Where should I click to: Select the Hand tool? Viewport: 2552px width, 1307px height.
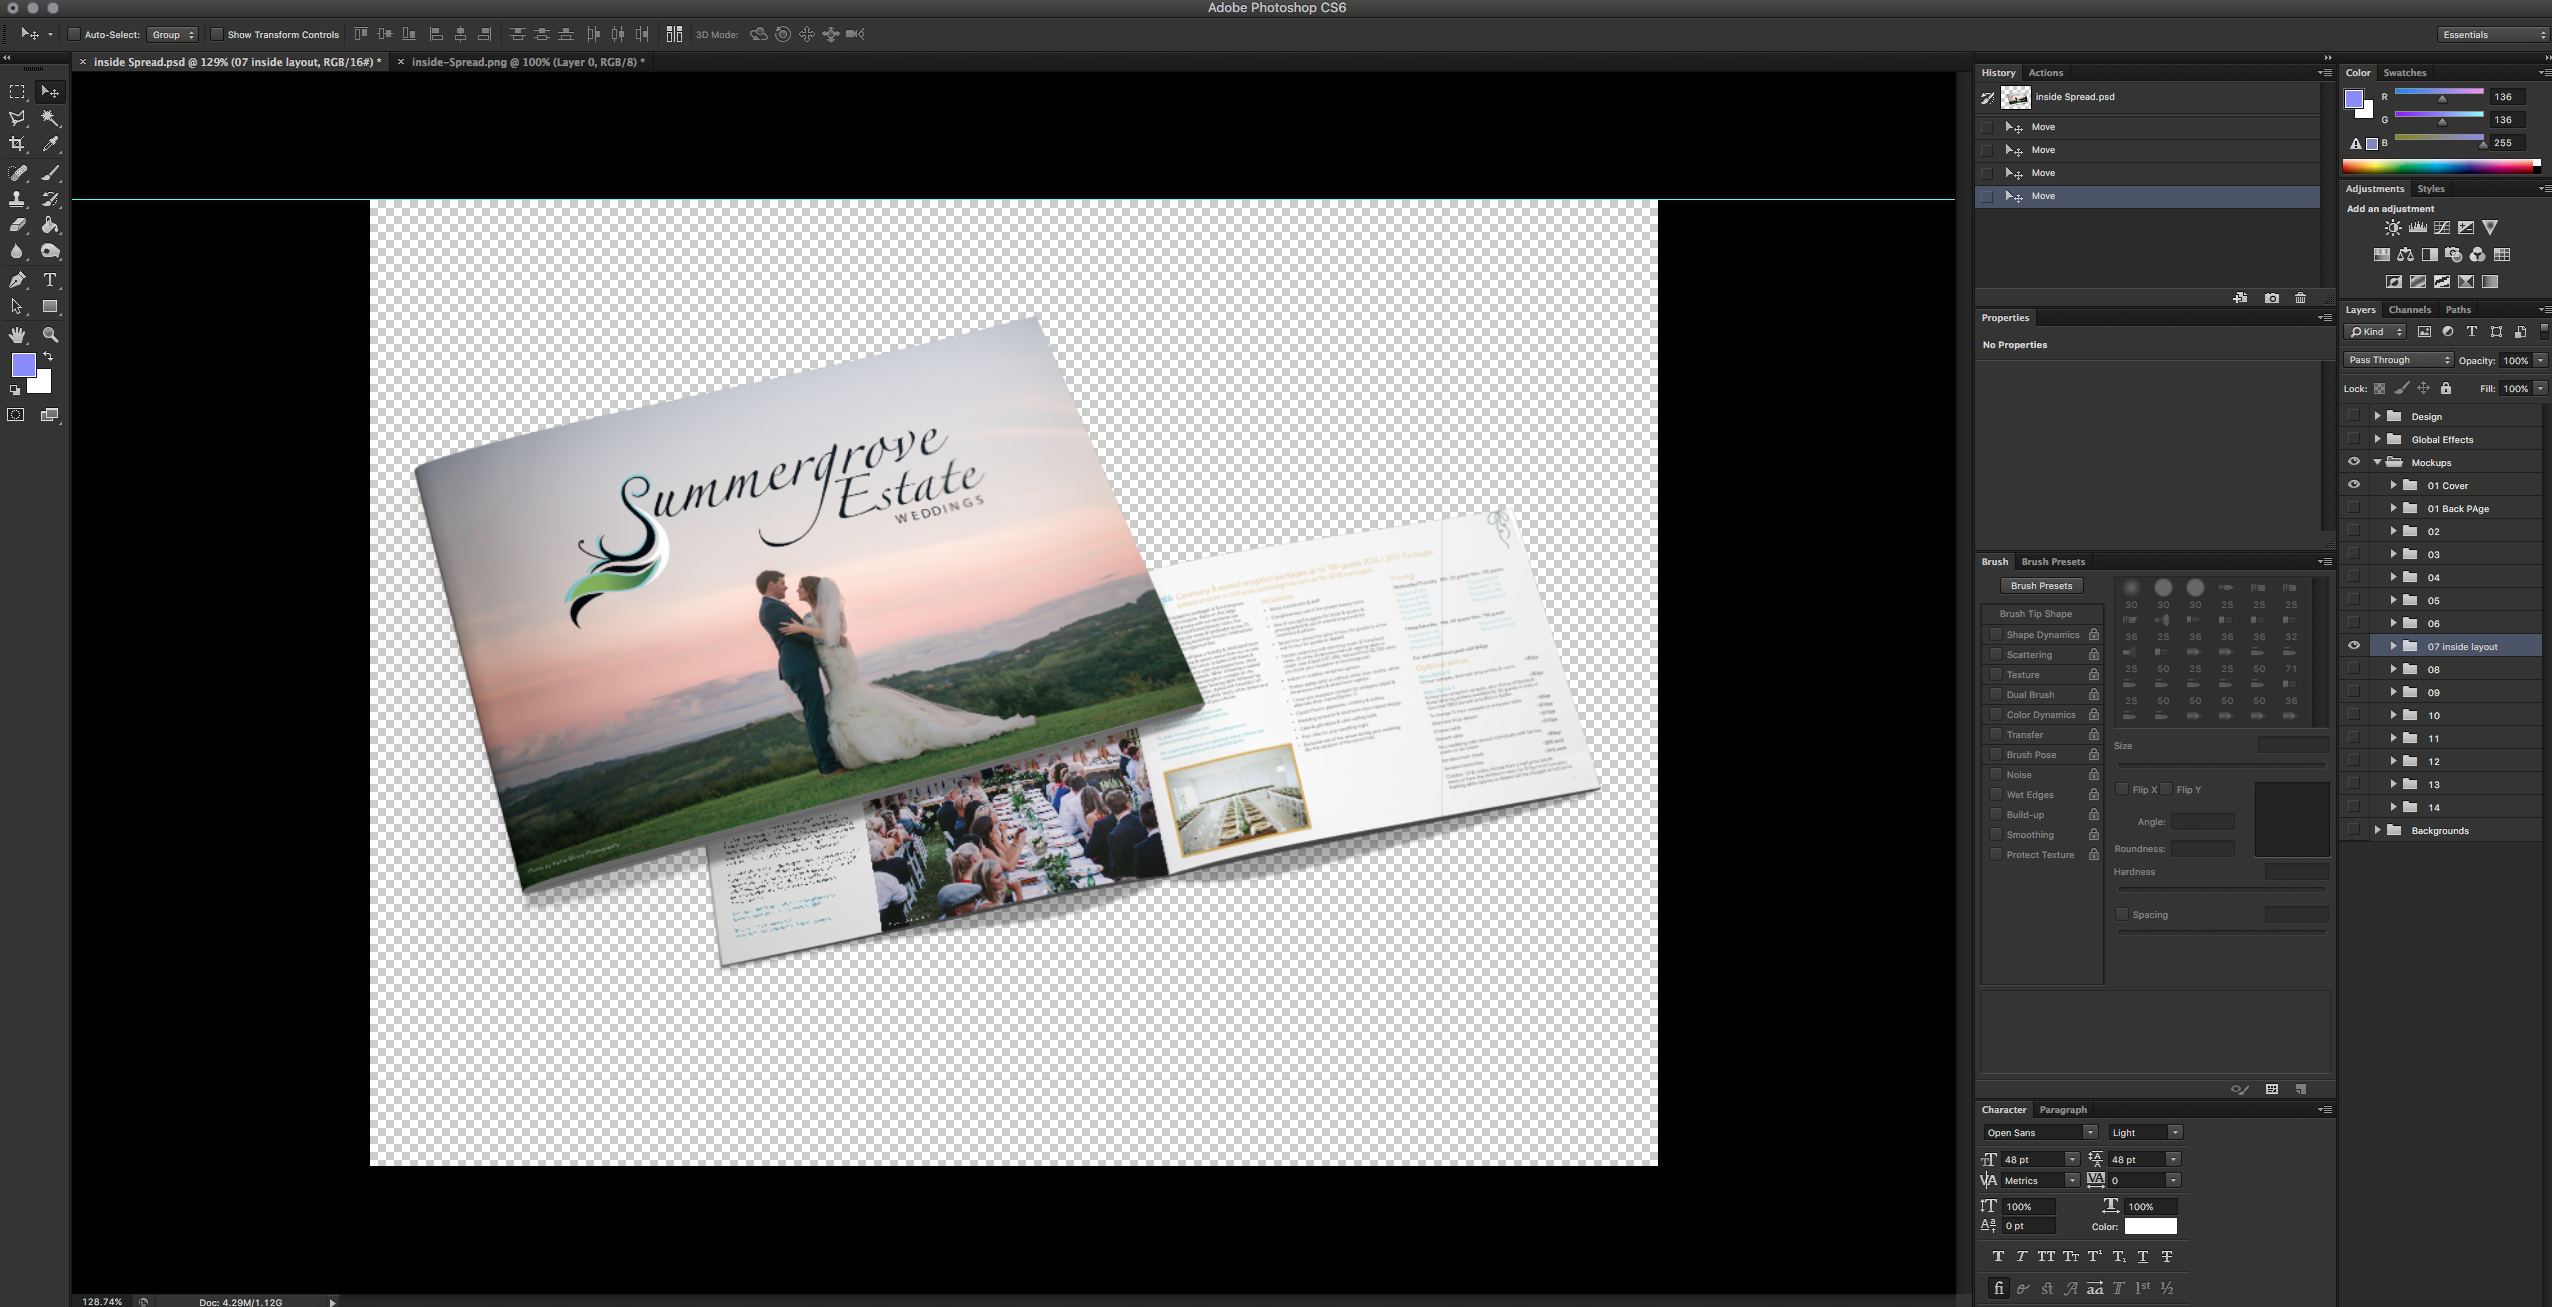tap(17, 335)
